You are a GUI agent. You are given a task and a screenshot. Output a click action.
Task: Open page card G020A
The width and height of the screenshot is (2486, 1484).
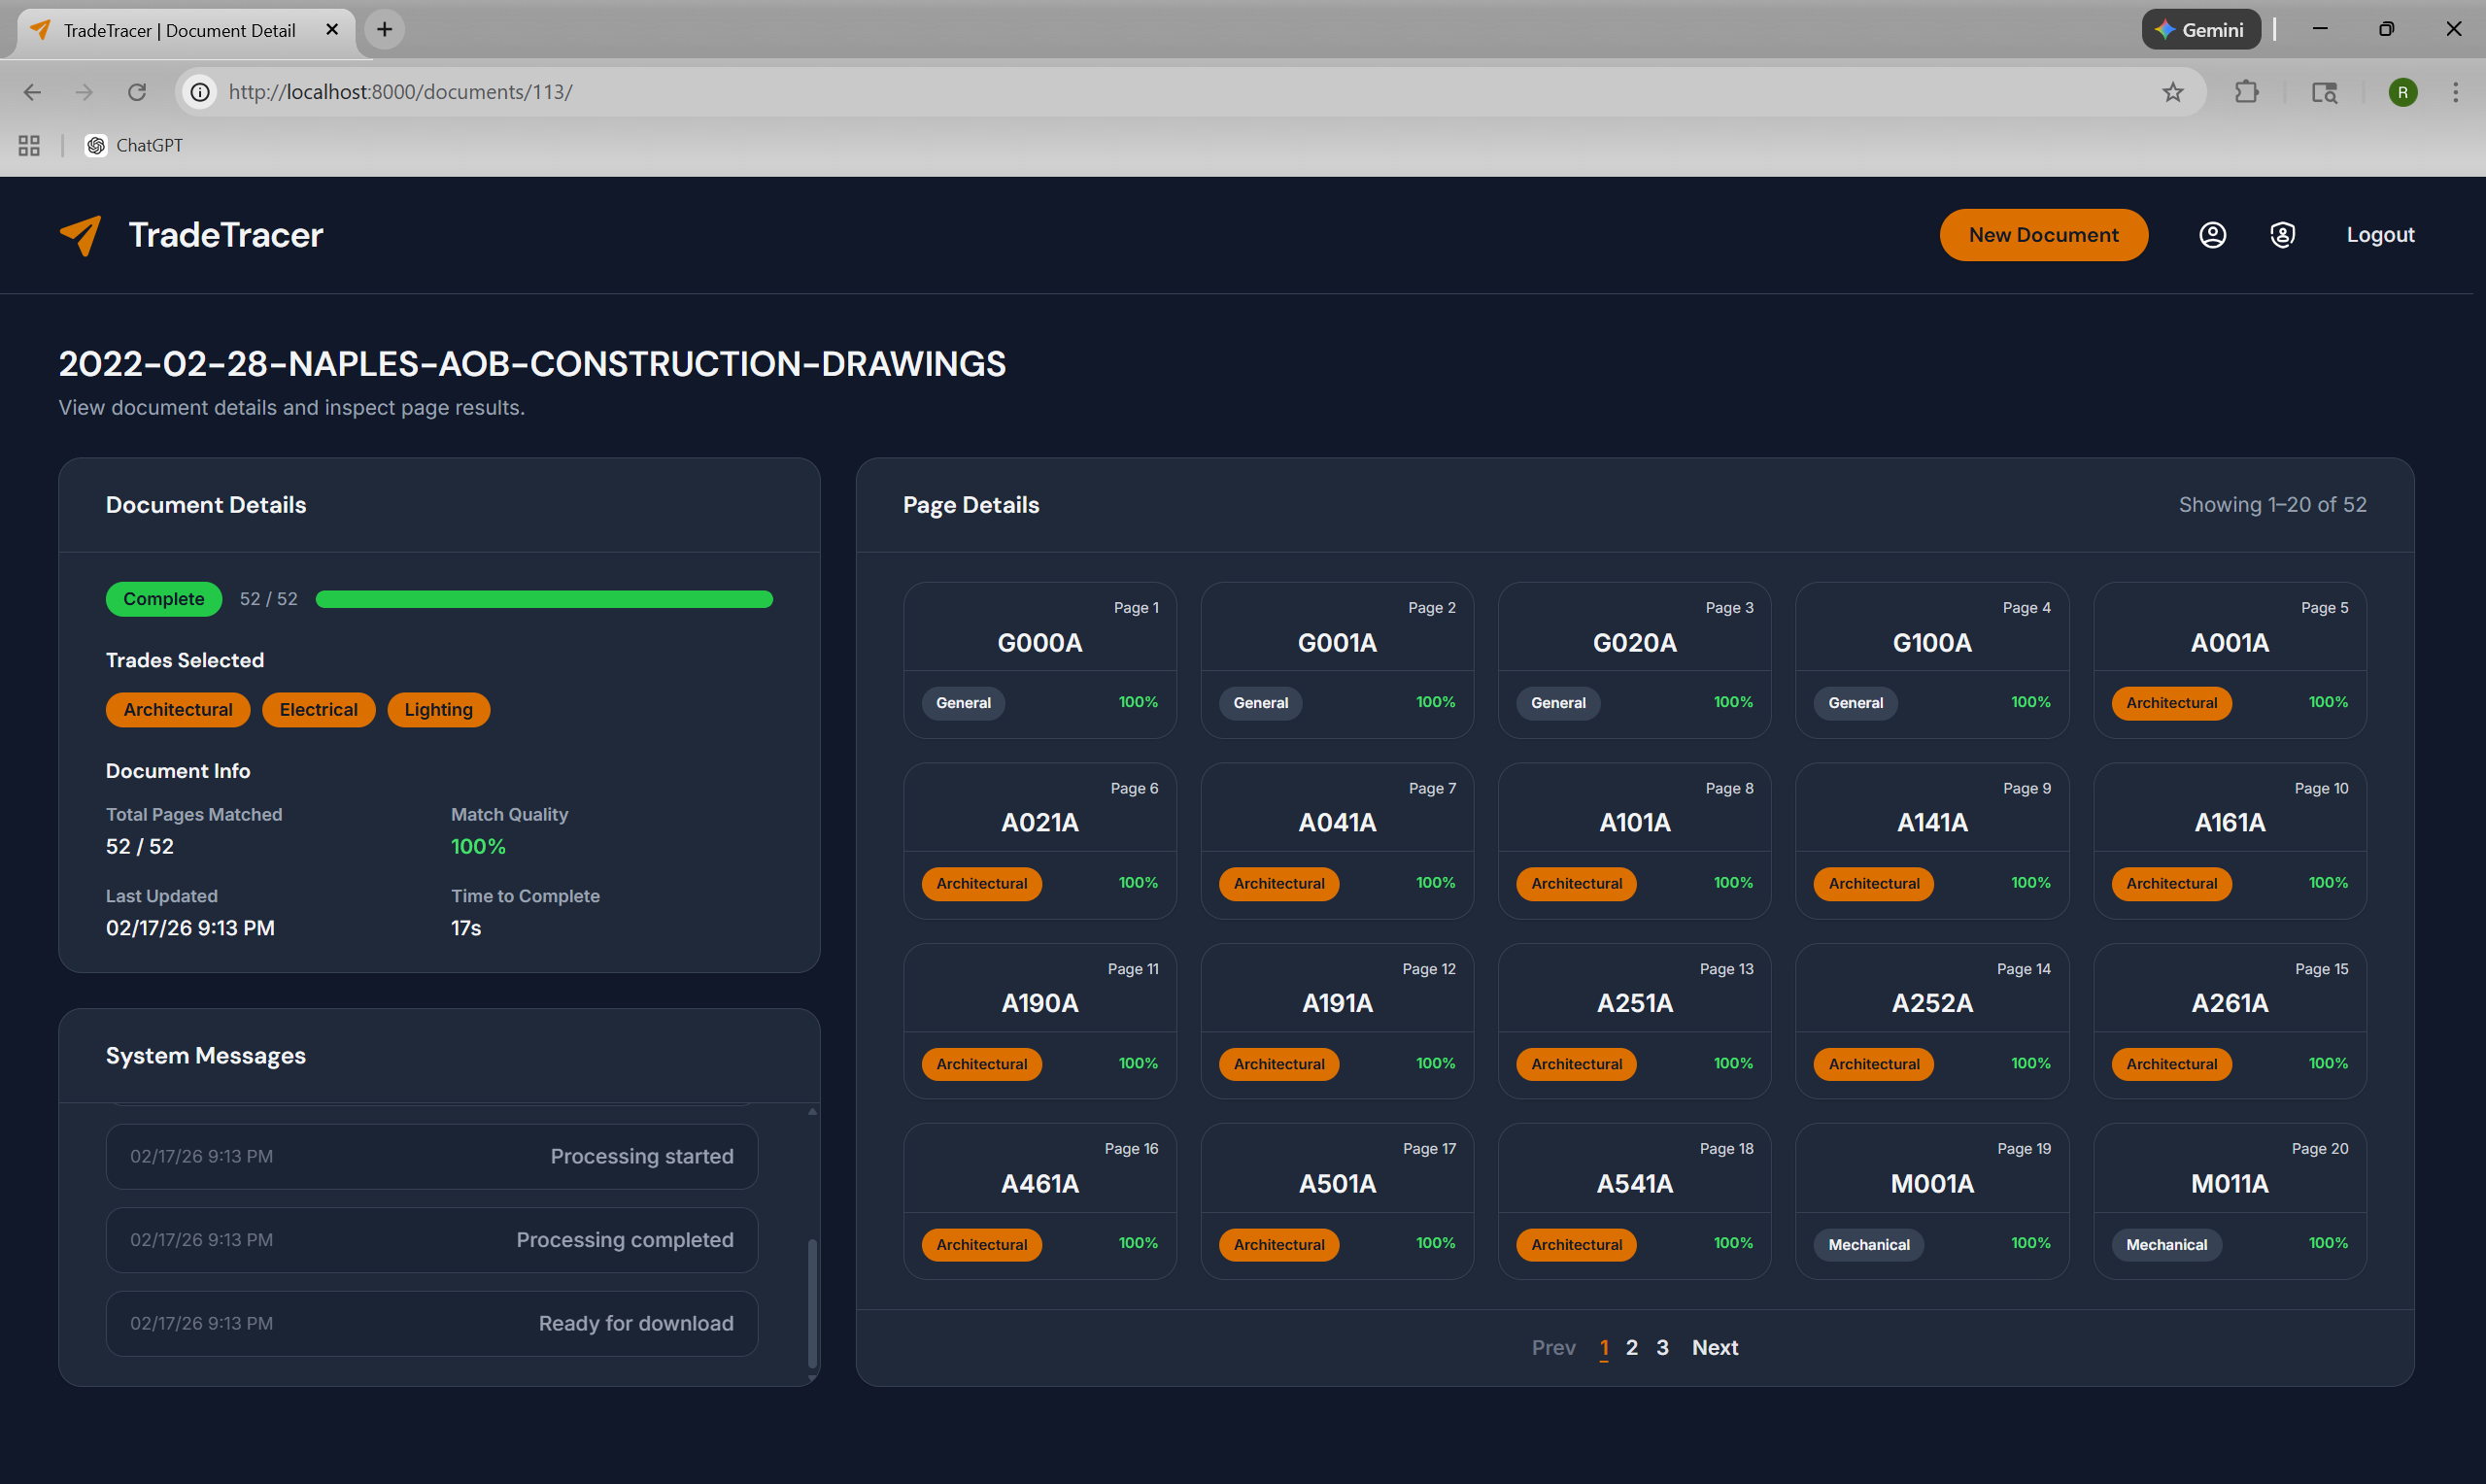1634,660
